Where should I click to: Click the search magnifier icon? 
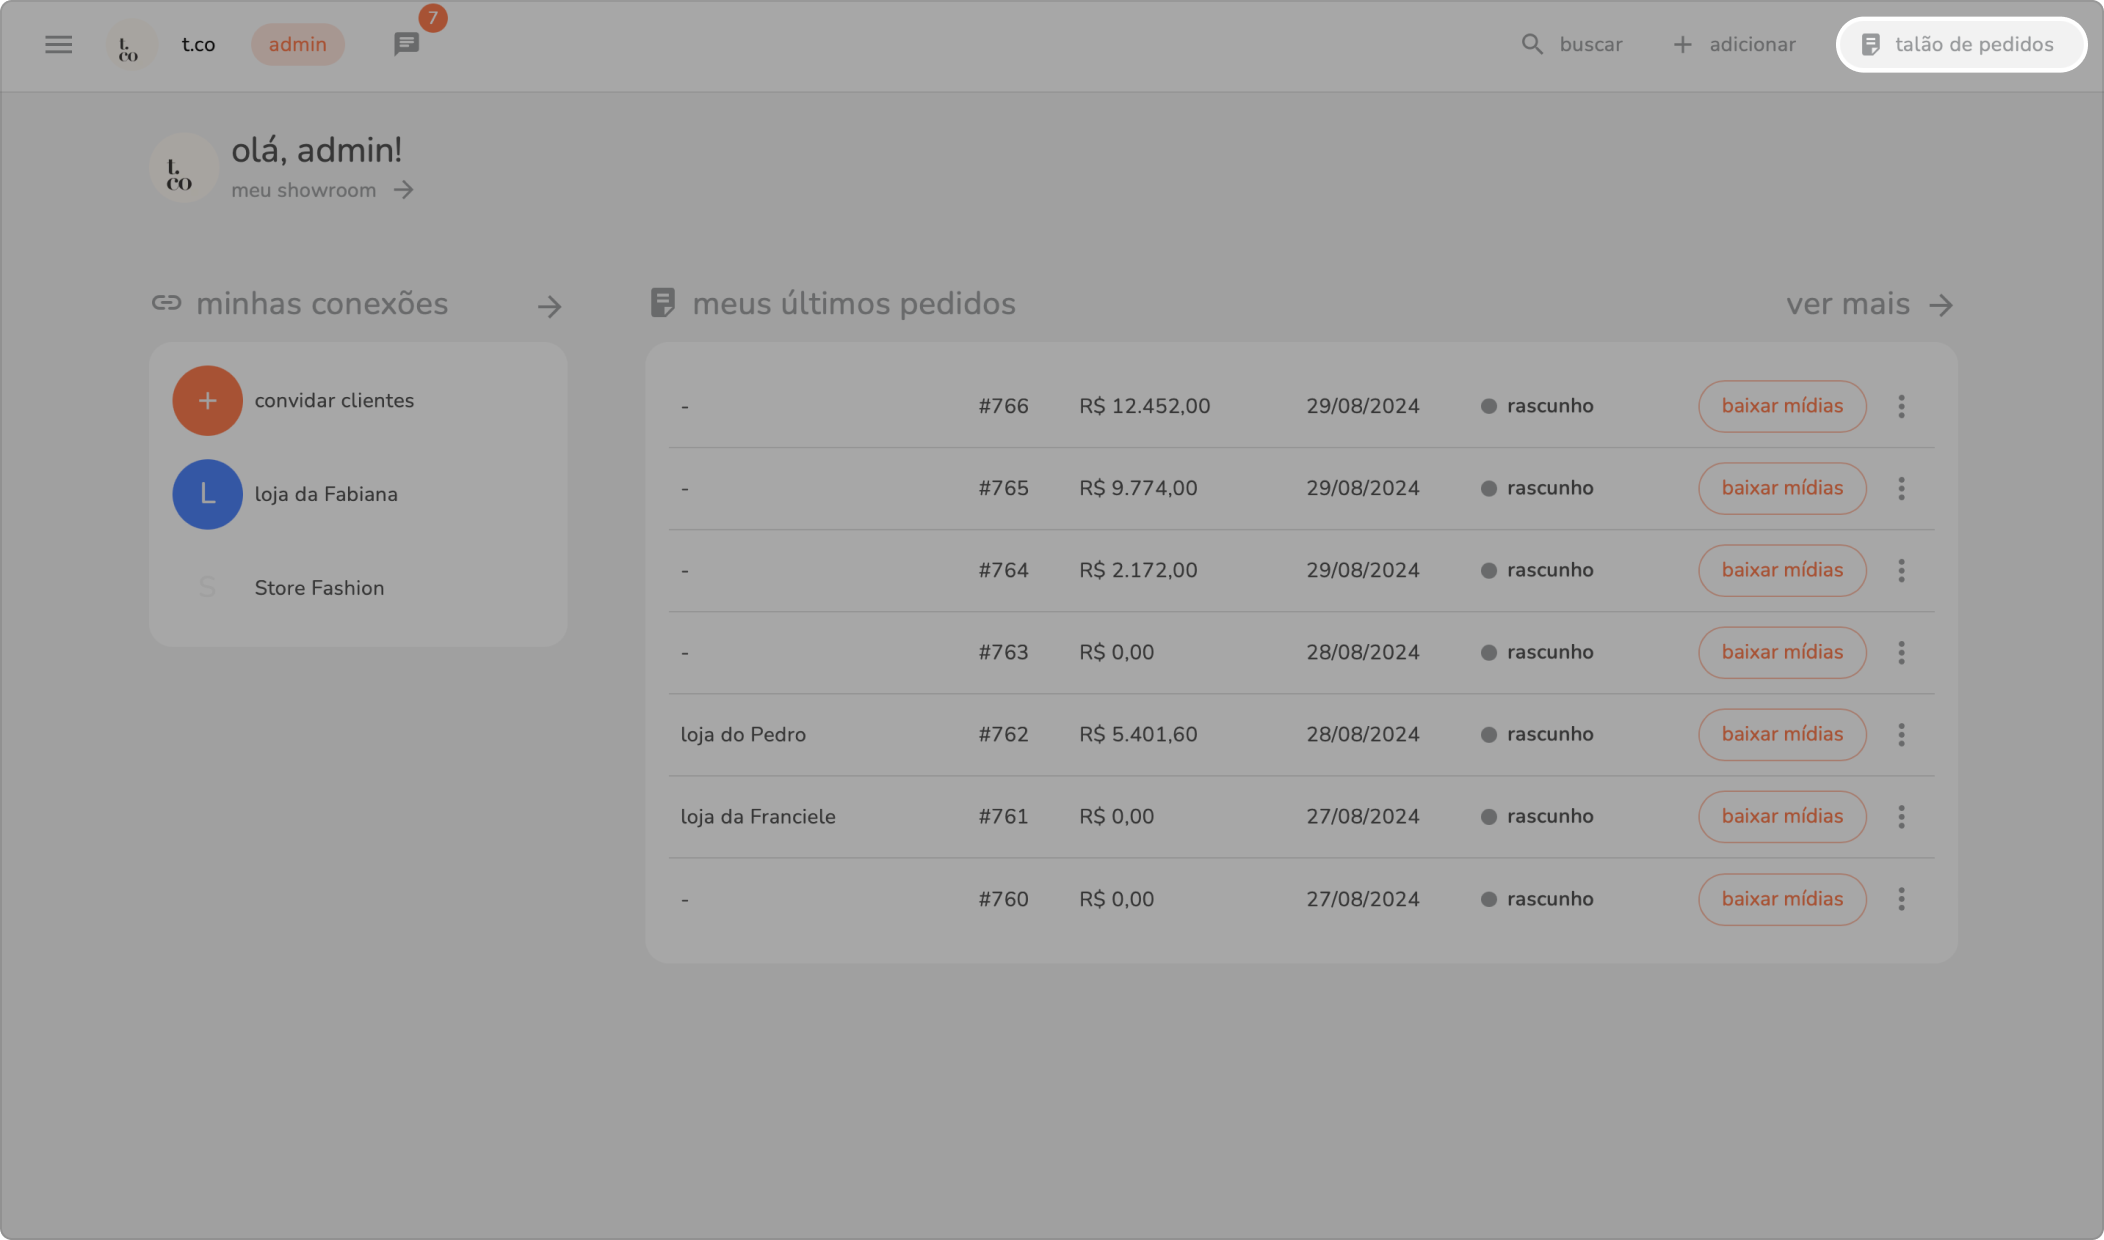(x=1531, y=44)
